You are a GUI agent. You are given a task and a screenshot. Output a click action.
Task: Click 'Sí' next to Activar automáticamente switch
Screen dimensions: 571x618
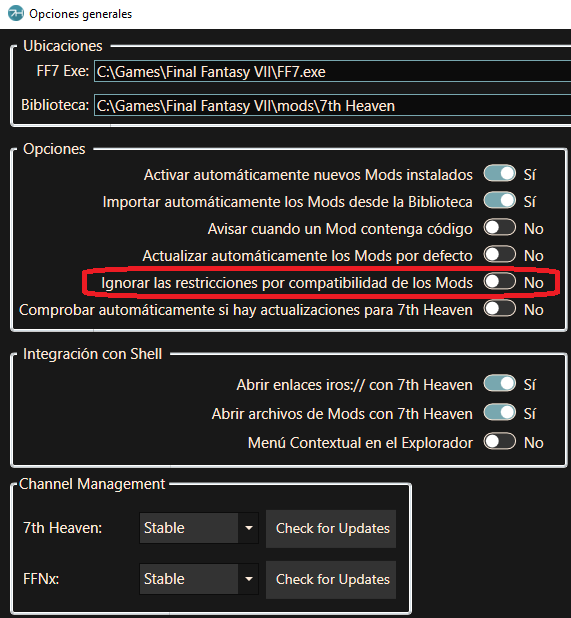click(530, 174)
